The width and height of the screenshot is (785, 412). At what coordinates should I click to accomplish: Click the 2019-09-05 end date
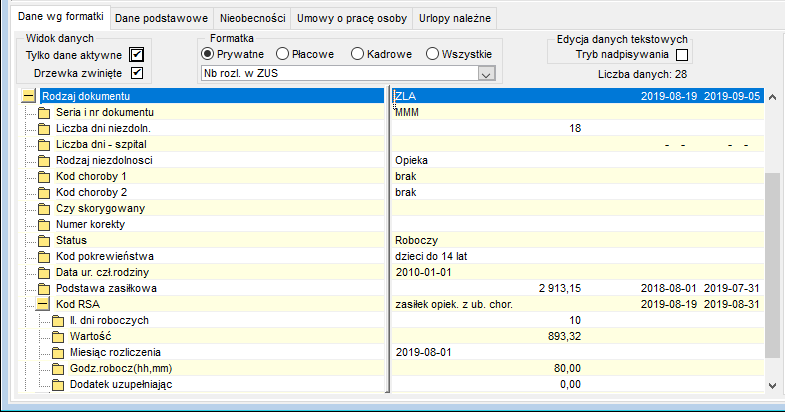732,96
